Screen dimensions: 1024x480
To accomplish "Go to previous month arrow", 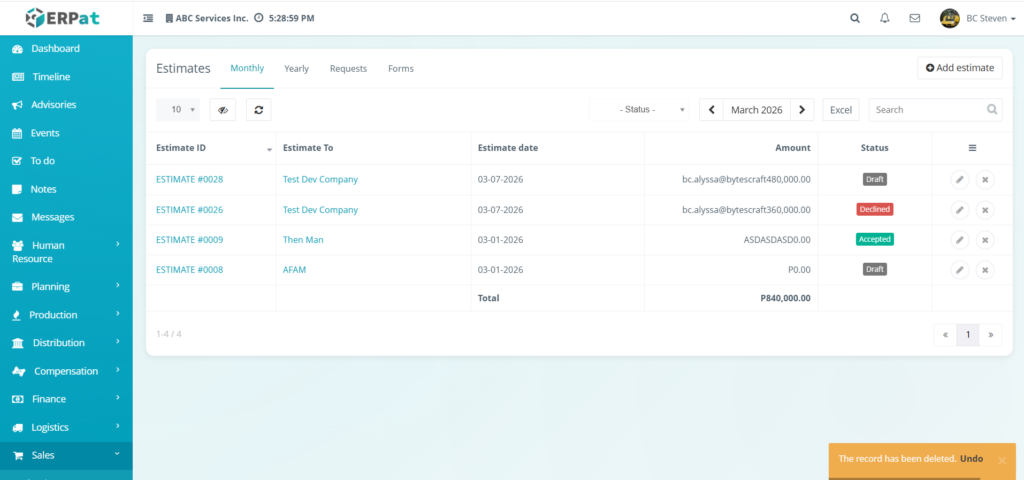I will point(711,110).
